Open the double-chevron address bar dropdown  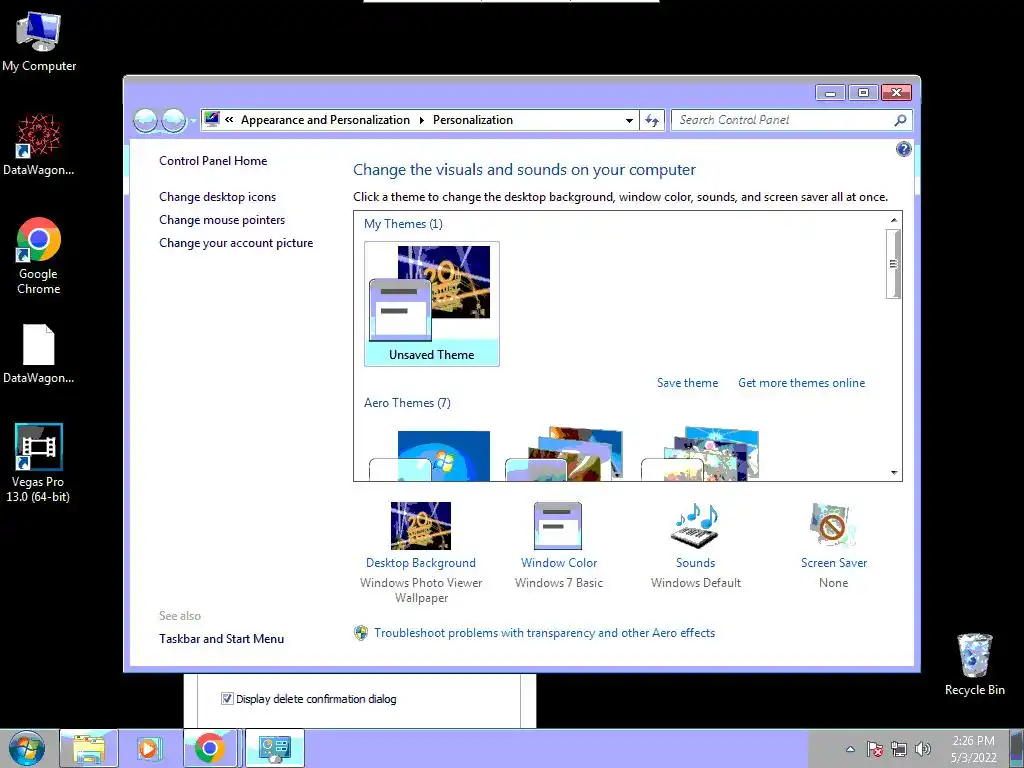[229, 120]
